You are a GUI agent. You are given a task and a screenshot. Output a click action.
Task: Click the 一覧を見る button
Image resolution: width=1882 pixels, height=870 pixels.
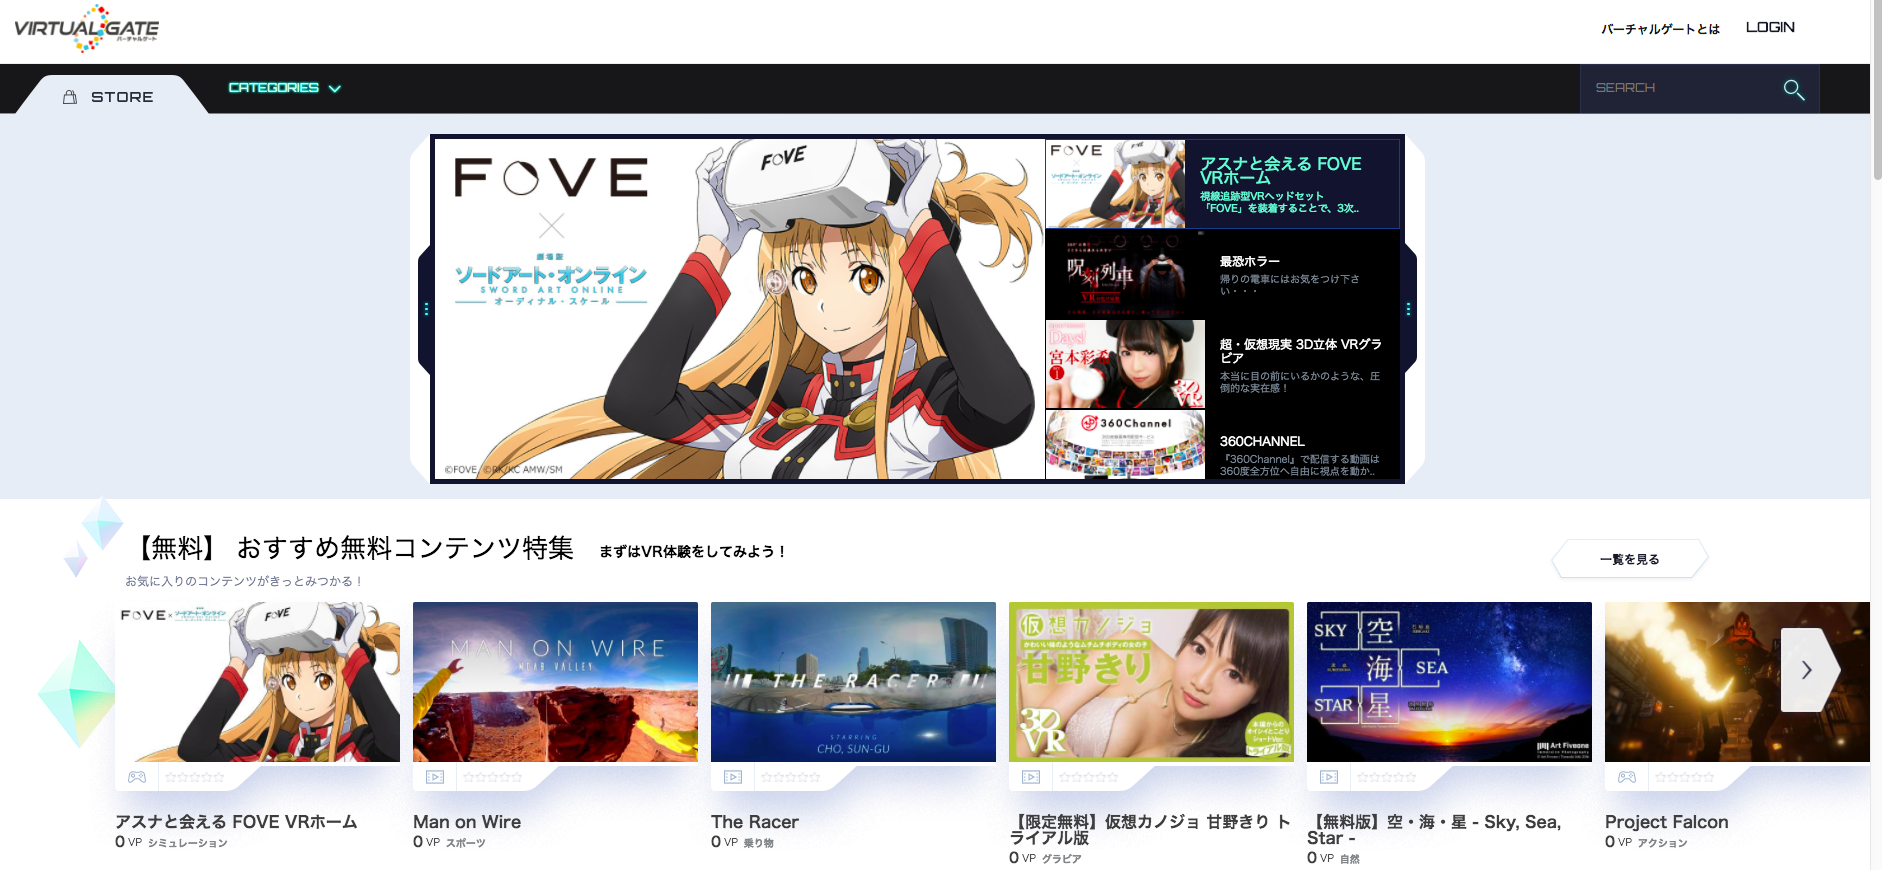(1629, 559)
